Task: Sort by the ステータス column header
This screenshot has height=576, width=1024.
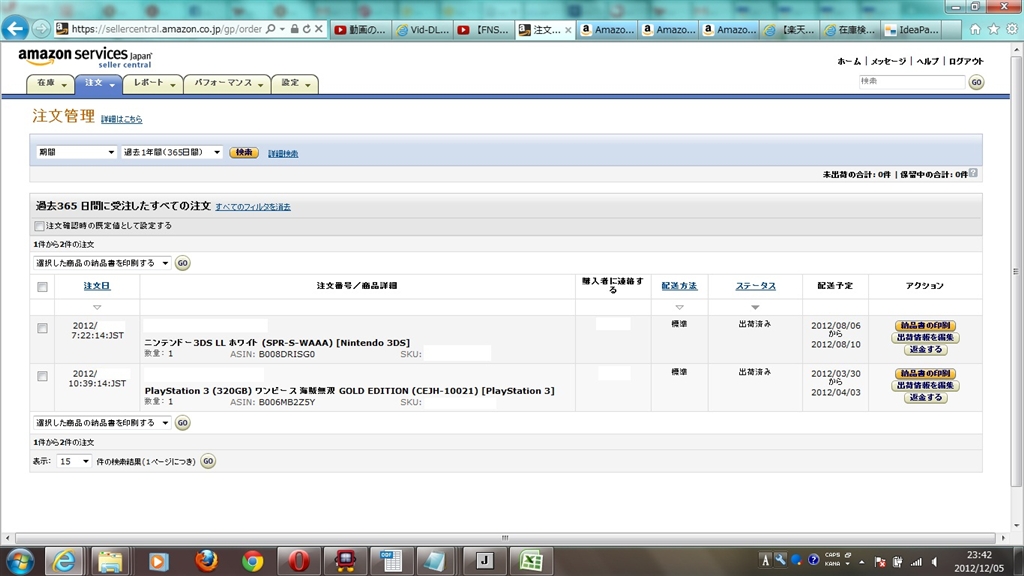Action: pos(756,286)
